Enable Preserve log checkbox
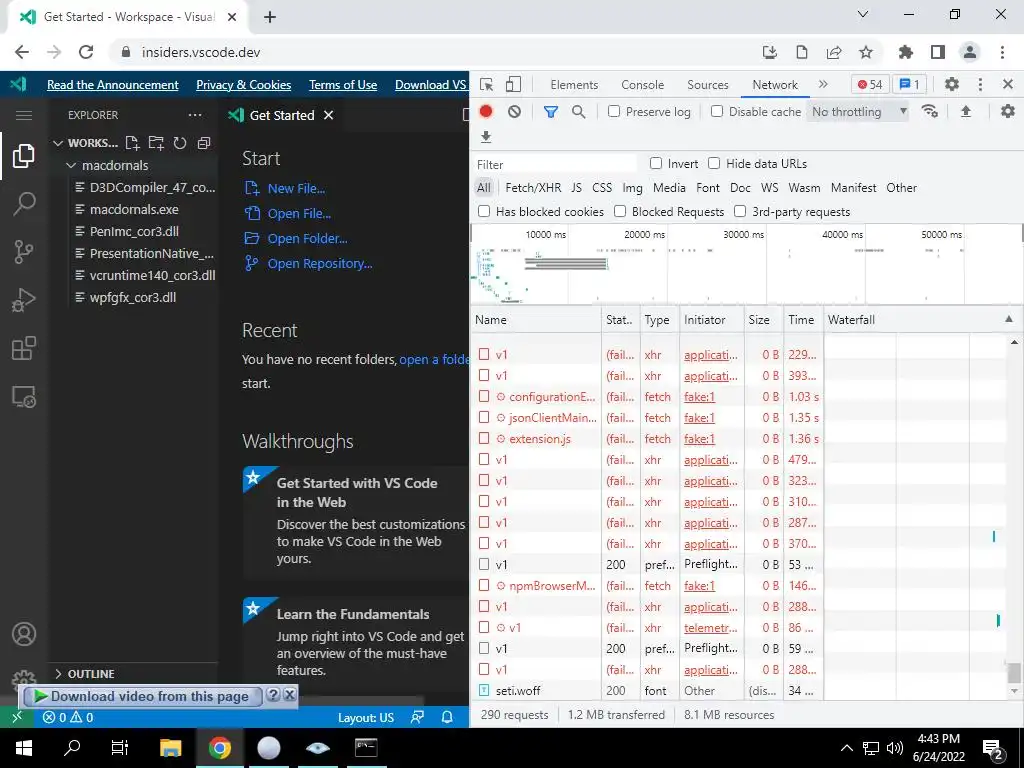This screenshot has height=768, width=1024. [614, 111]
